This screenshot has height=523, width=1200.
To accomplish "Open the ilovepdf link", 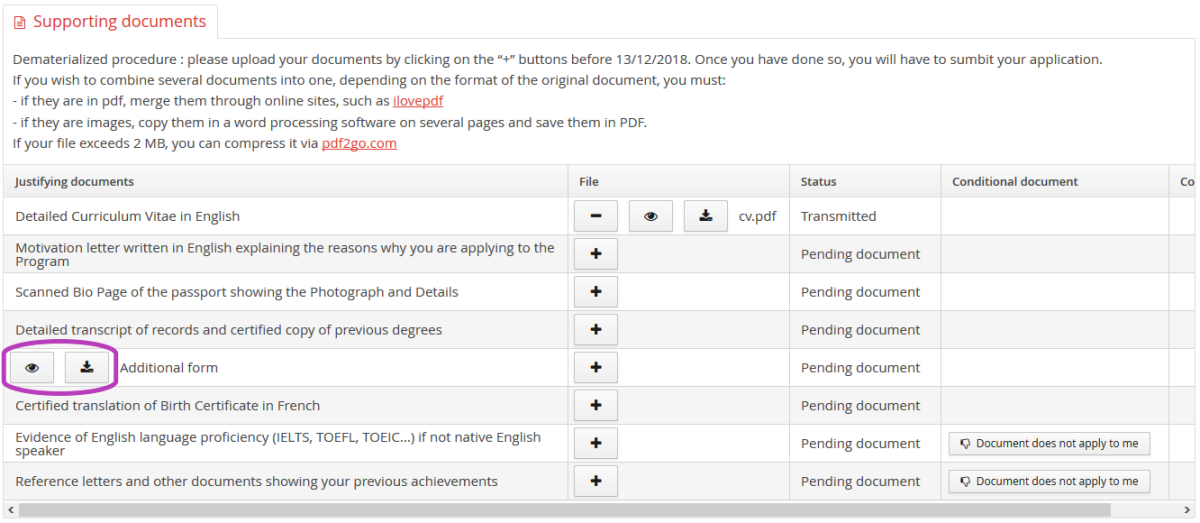I will (418, 101).
